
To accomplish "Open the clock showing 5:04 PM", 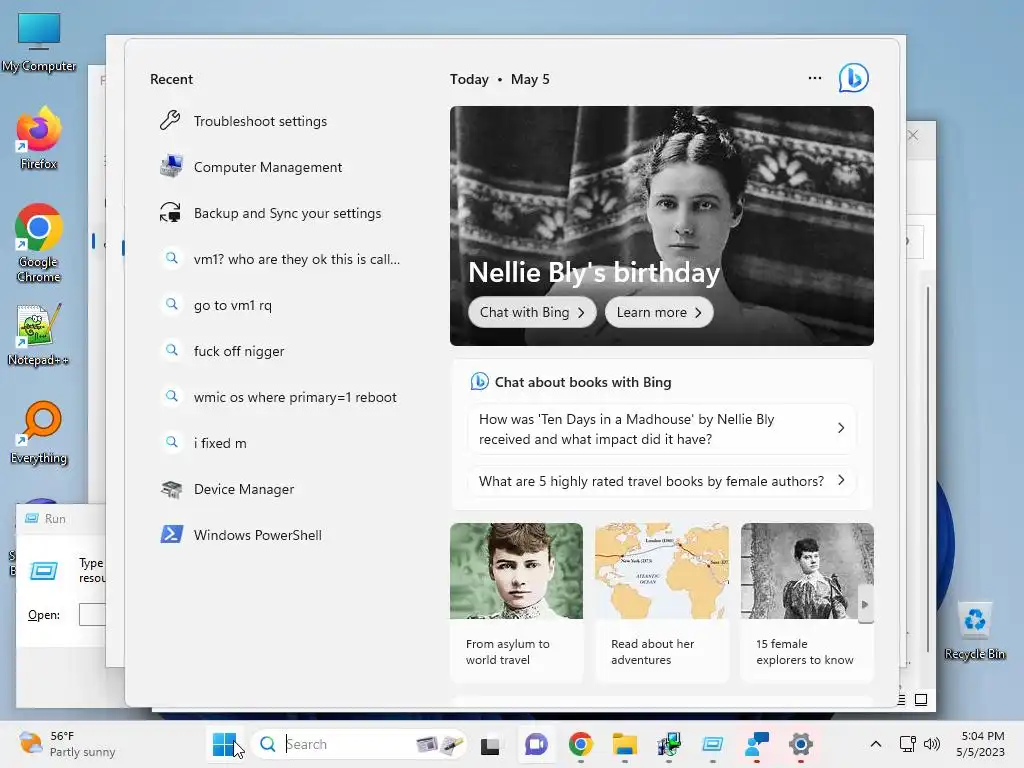I will click(x=982, y=744).
